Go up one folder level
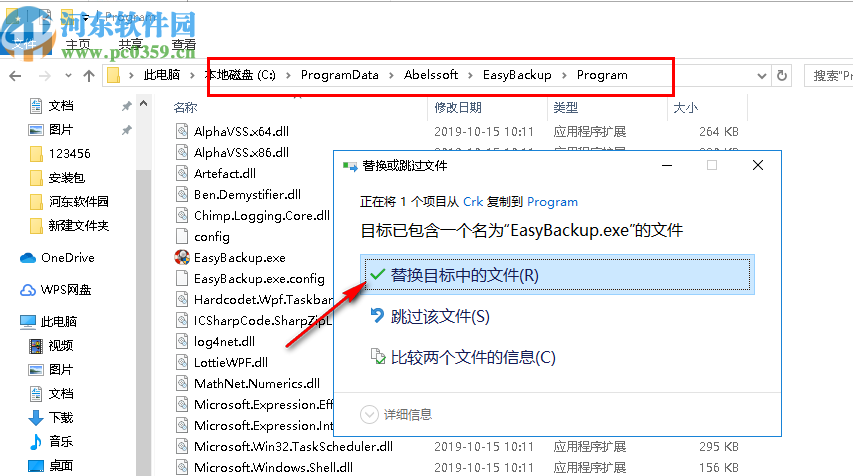Image resolution: width=853 pixels, height=476 pixels. point(89,76)
